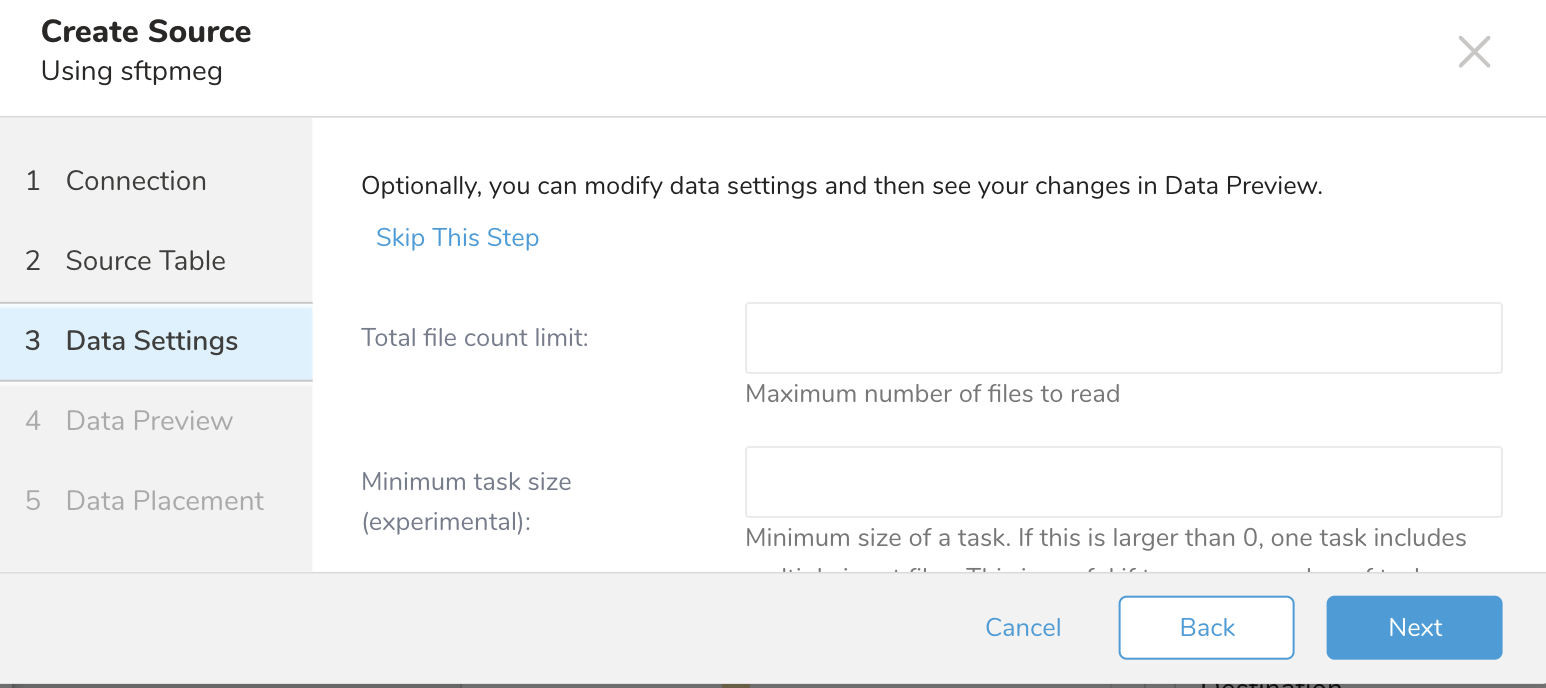Open the Source Table step
This screenshot has height=688, width=1546.
coord(146,261)
